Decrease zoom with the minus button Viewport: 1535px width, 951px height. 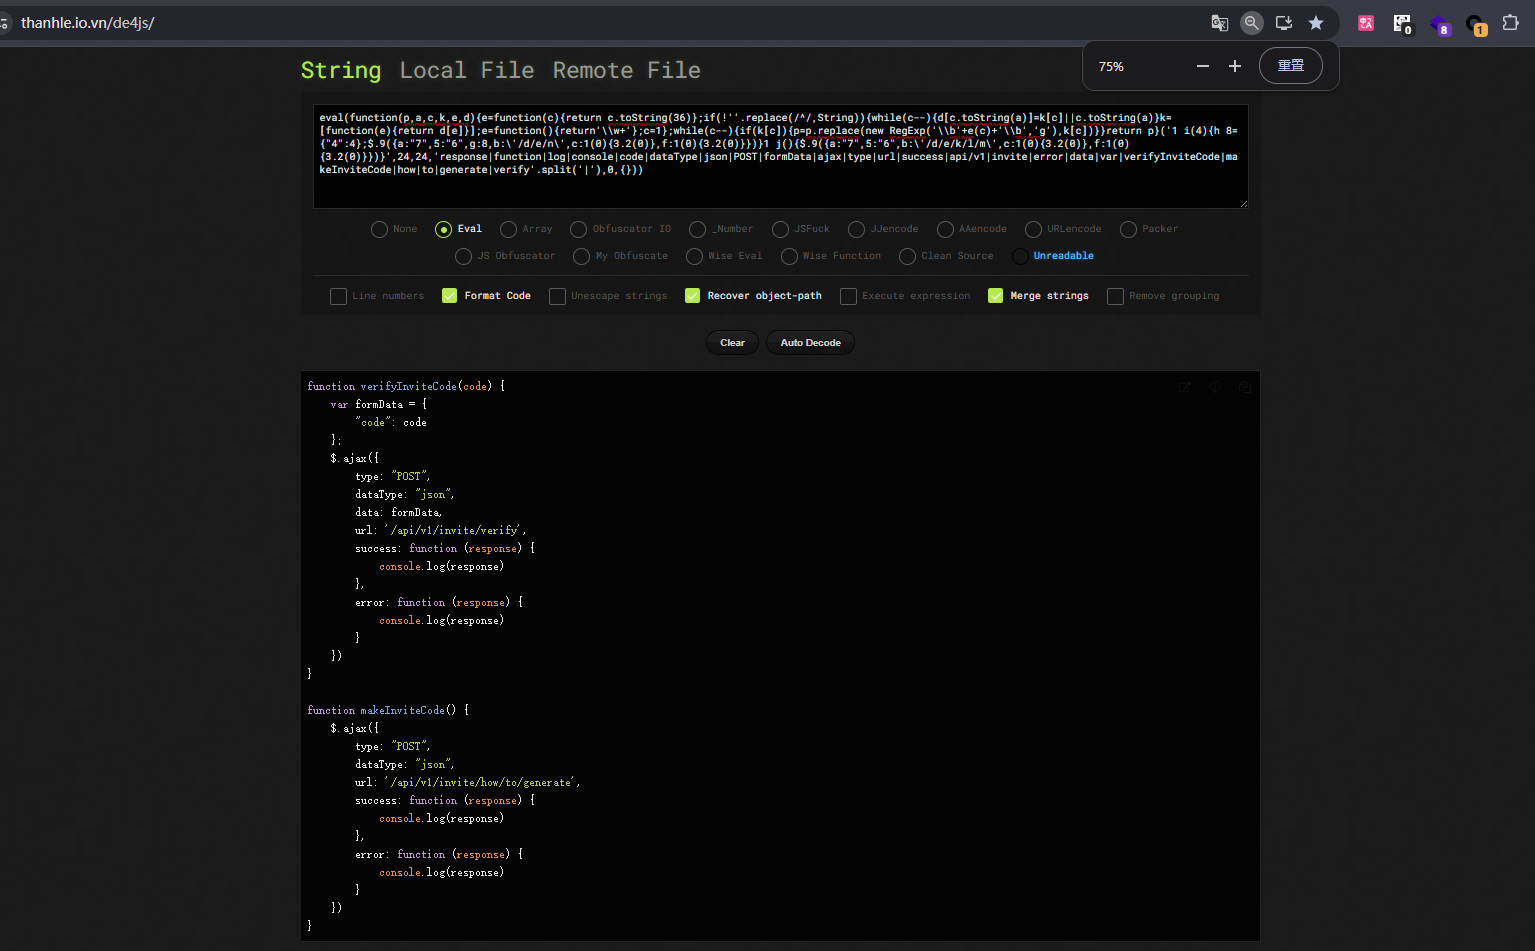point(1202,66)
